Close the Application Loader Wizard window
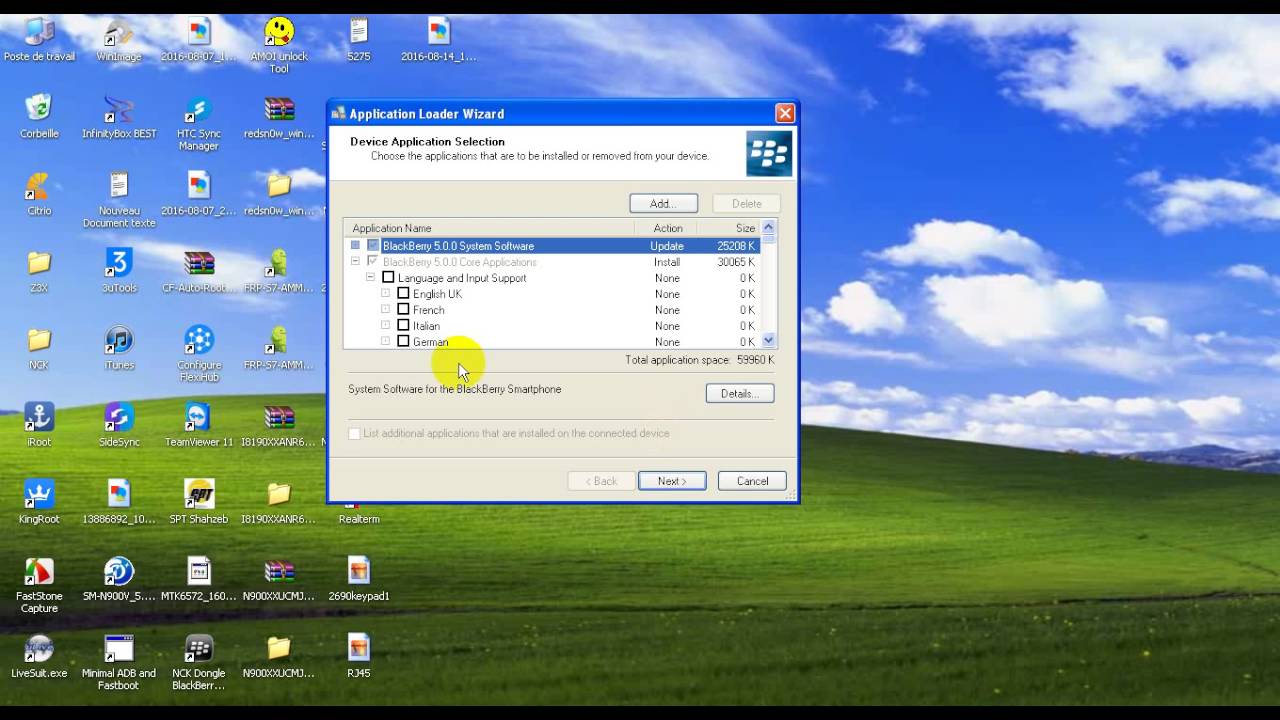The height and width of the screenshot is (720, 1280). click(785, 114)
